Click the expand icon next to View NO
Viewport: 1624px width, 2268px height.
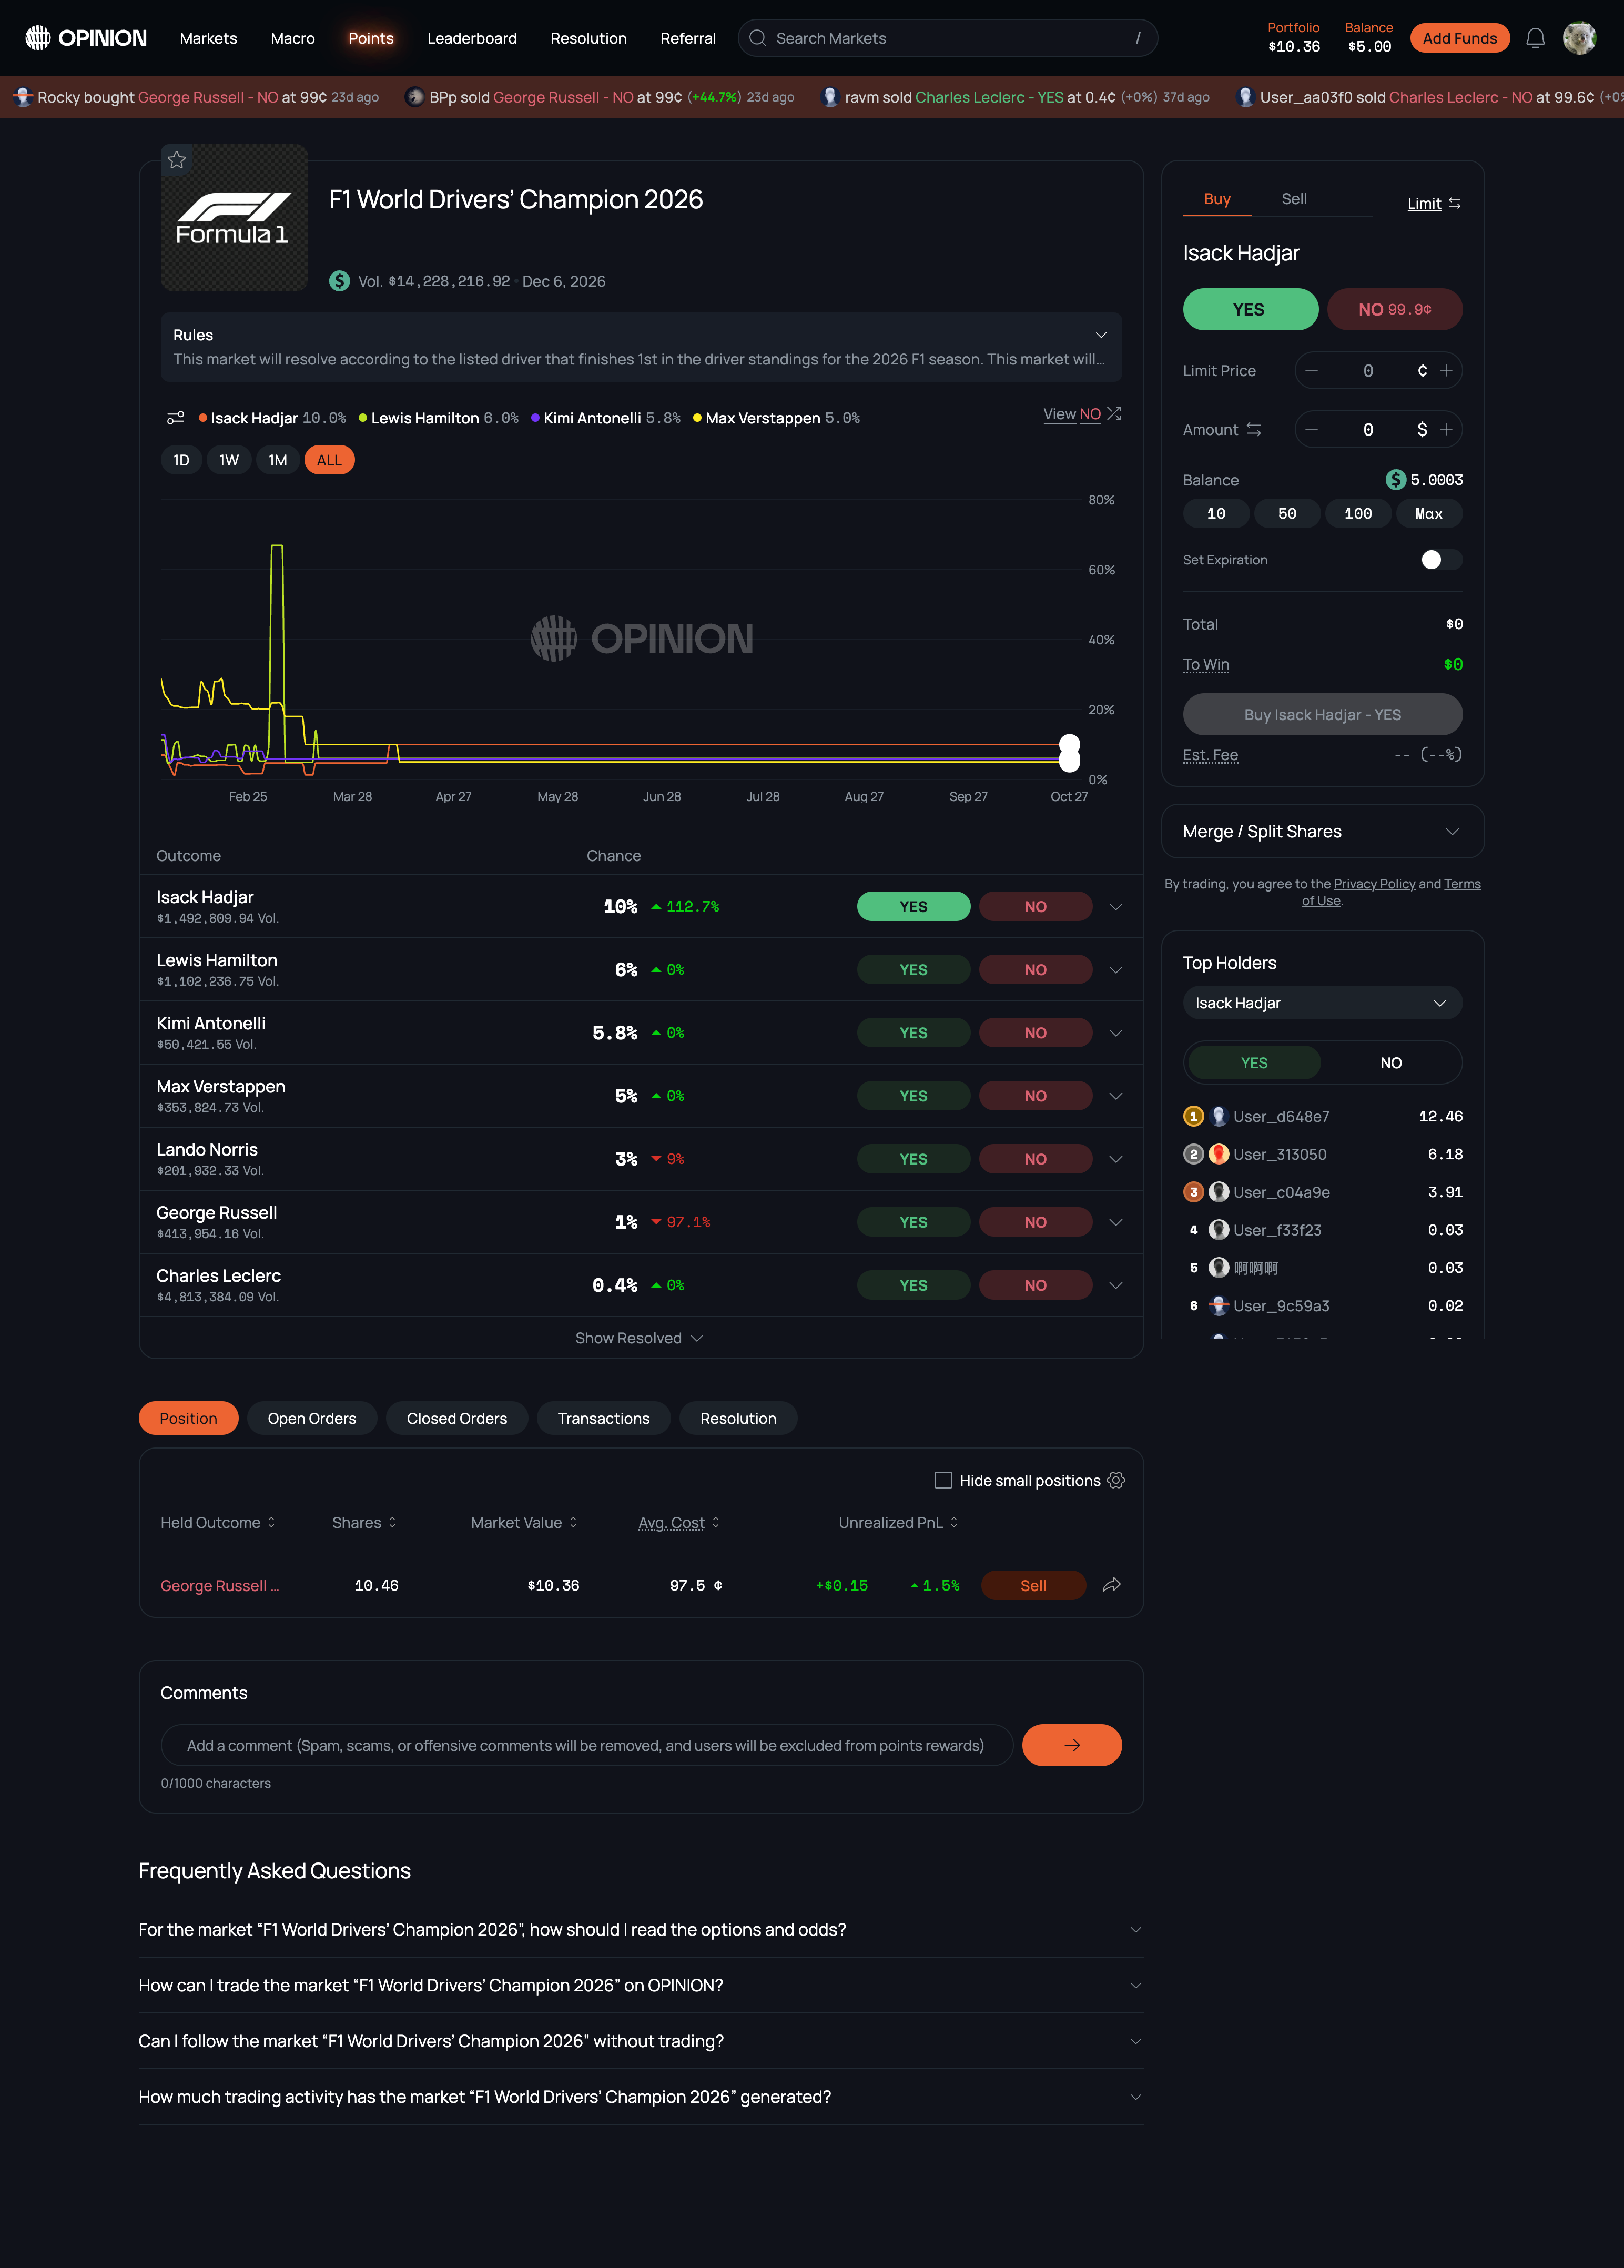1114,414
